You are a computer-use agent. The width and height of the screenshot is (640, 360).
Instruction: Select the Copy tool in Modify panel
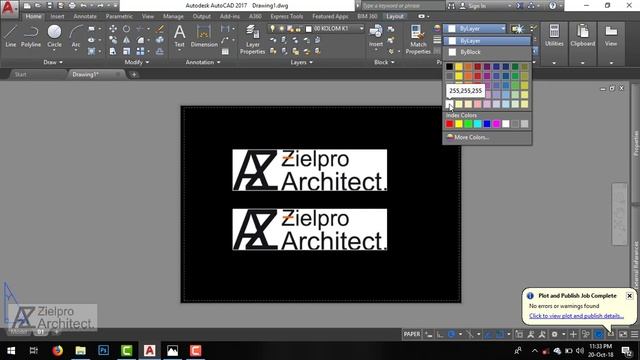pyautogui.click(x=113, y=40)
